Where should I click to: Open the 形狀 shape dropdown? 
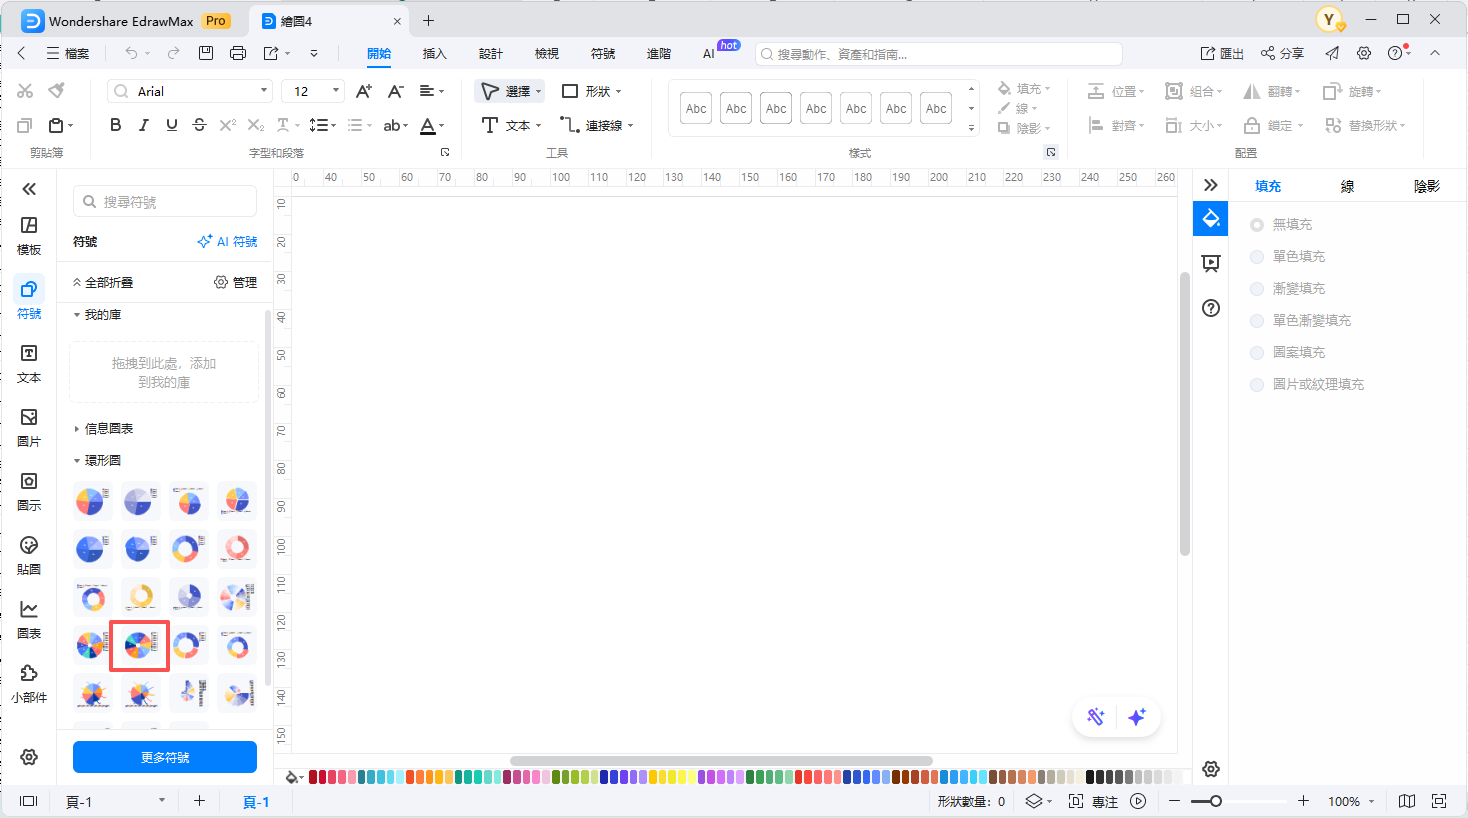(x=592, y=91)
